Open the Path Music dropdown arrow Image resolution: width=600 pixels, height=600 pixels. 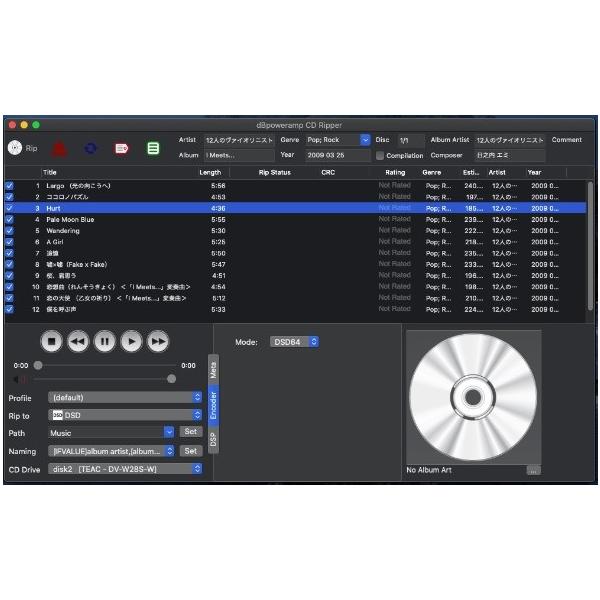[x=169, y=432]
